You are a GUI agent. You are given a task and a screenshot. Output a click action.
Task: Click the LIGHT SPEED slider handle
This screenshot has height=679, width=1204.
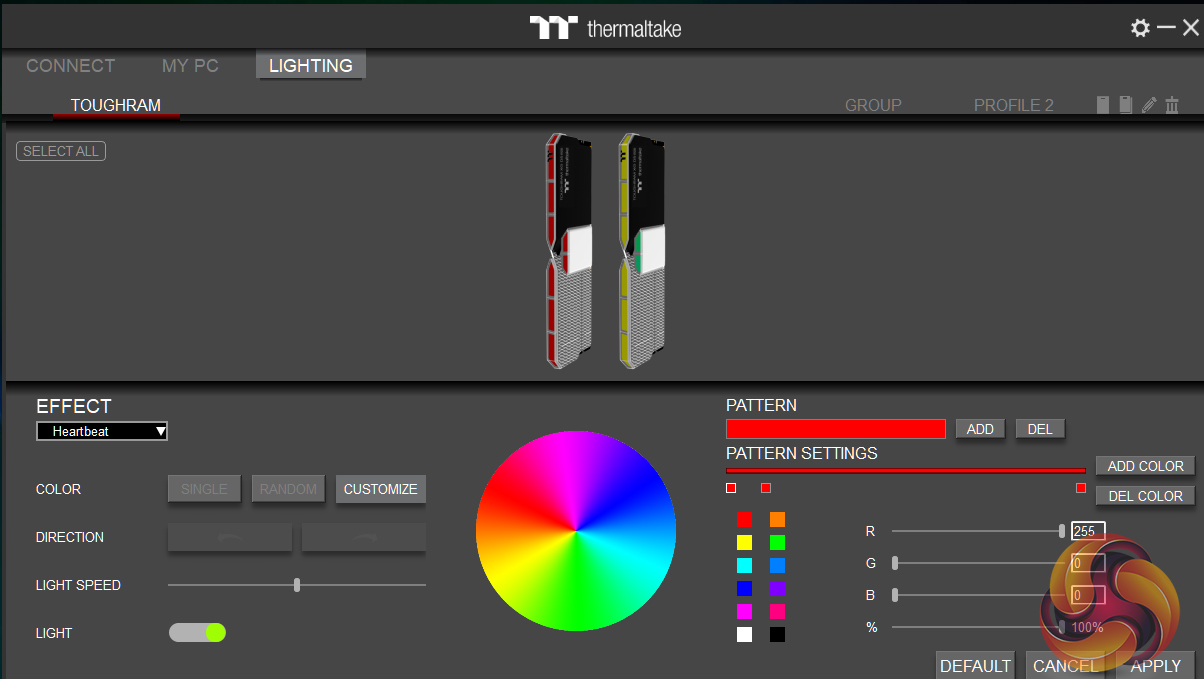[297, 585]
